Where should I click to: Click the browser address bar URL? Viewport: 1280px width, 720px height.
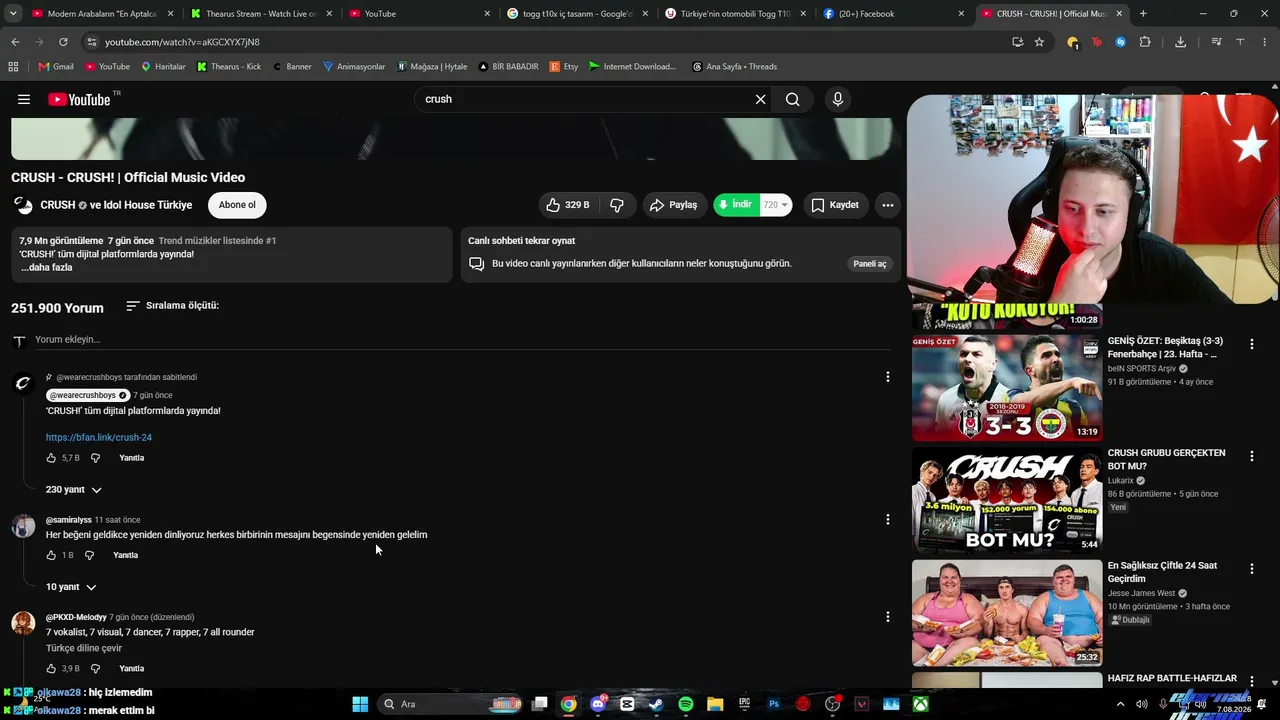pos(182,42)
